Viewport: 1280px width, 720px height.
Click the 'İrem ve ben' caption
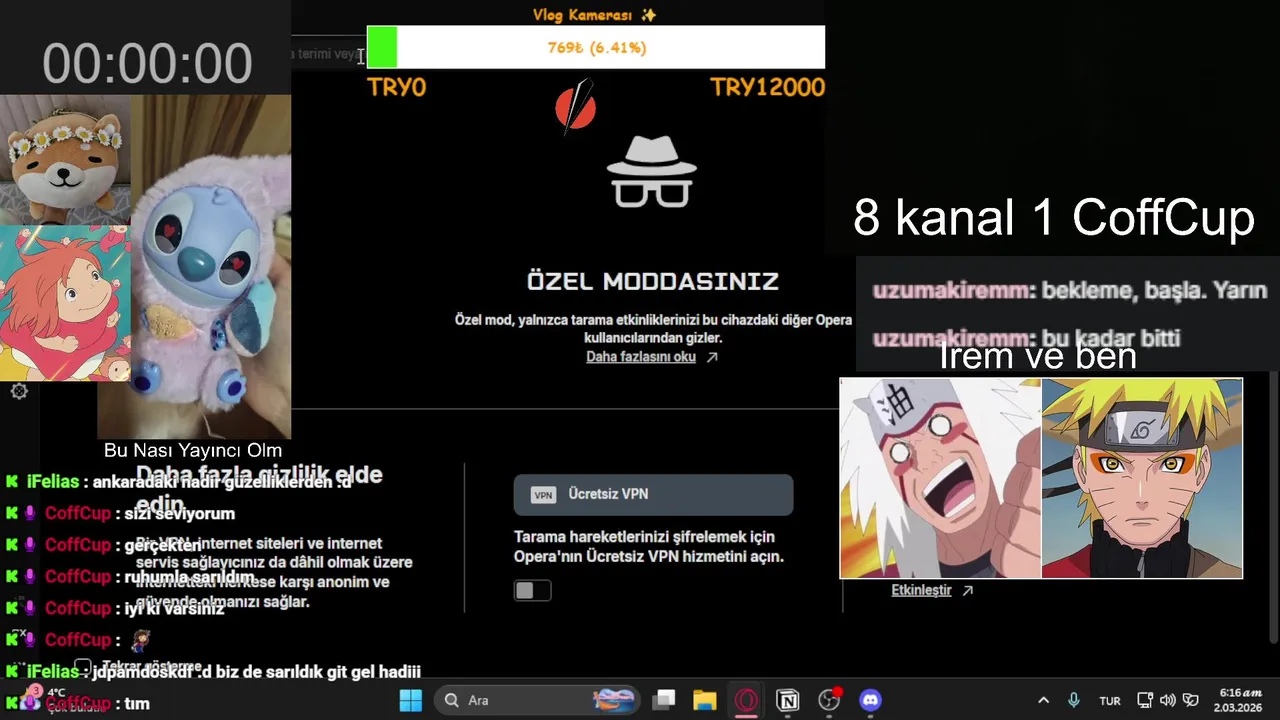click(x=1038, y=356)
